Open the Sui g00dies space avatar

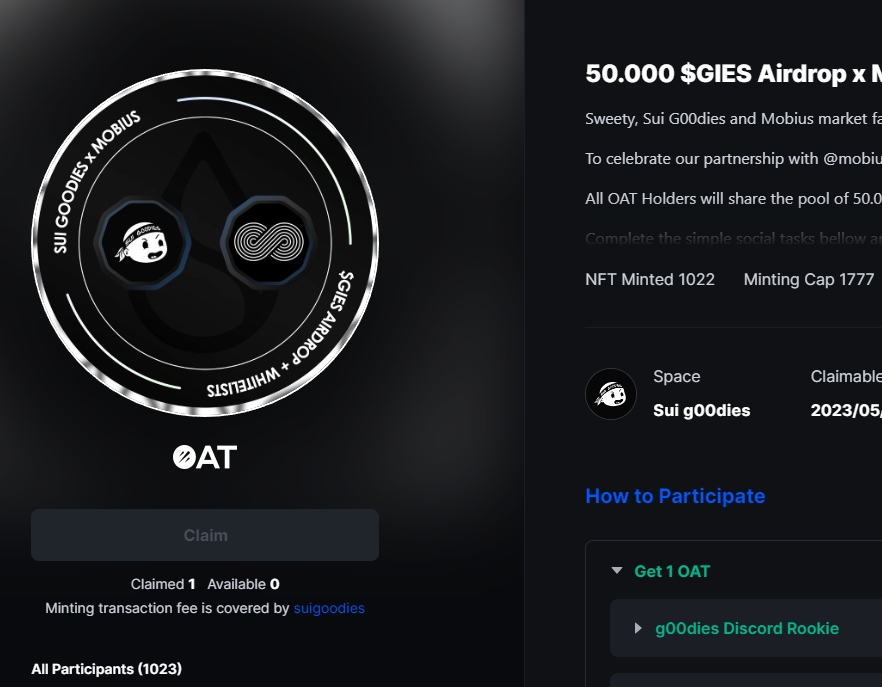pyautogui.click(x=611, y=394)
